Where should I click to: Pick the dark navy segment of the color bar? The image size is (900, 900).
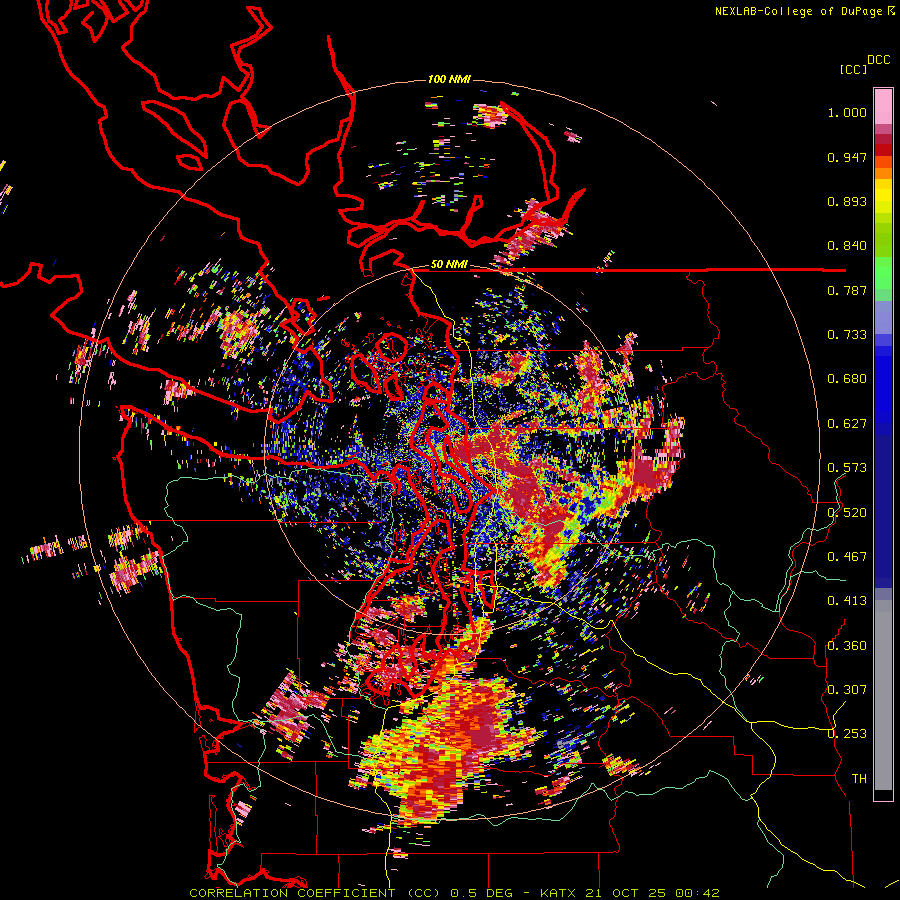pyautogui.click(x=883, y=505)
